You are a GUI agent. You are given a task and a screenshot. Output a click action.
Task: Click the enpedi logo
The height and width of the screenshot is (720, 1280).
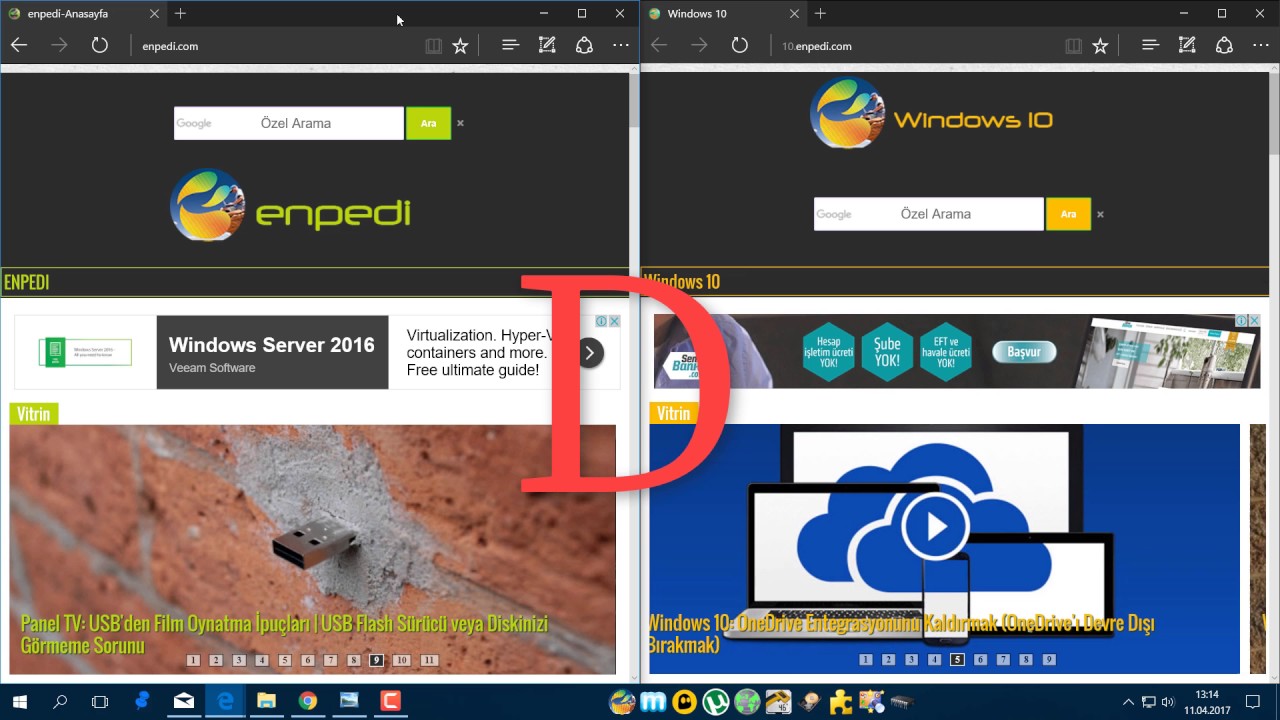[290, 205]
